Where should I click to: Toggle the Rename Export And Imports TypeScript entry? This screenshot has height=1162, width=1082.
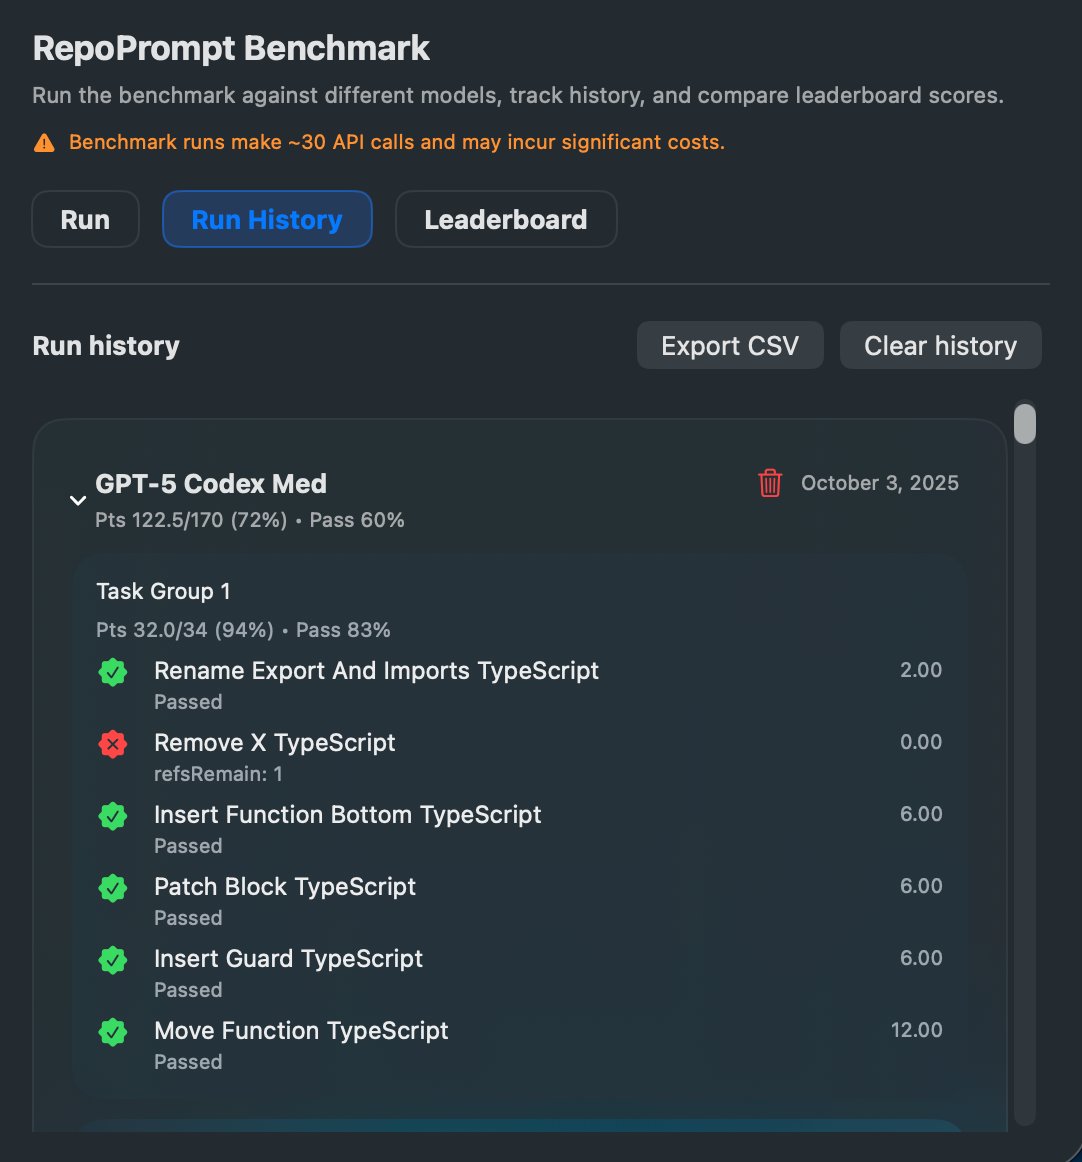click(377, 671)
